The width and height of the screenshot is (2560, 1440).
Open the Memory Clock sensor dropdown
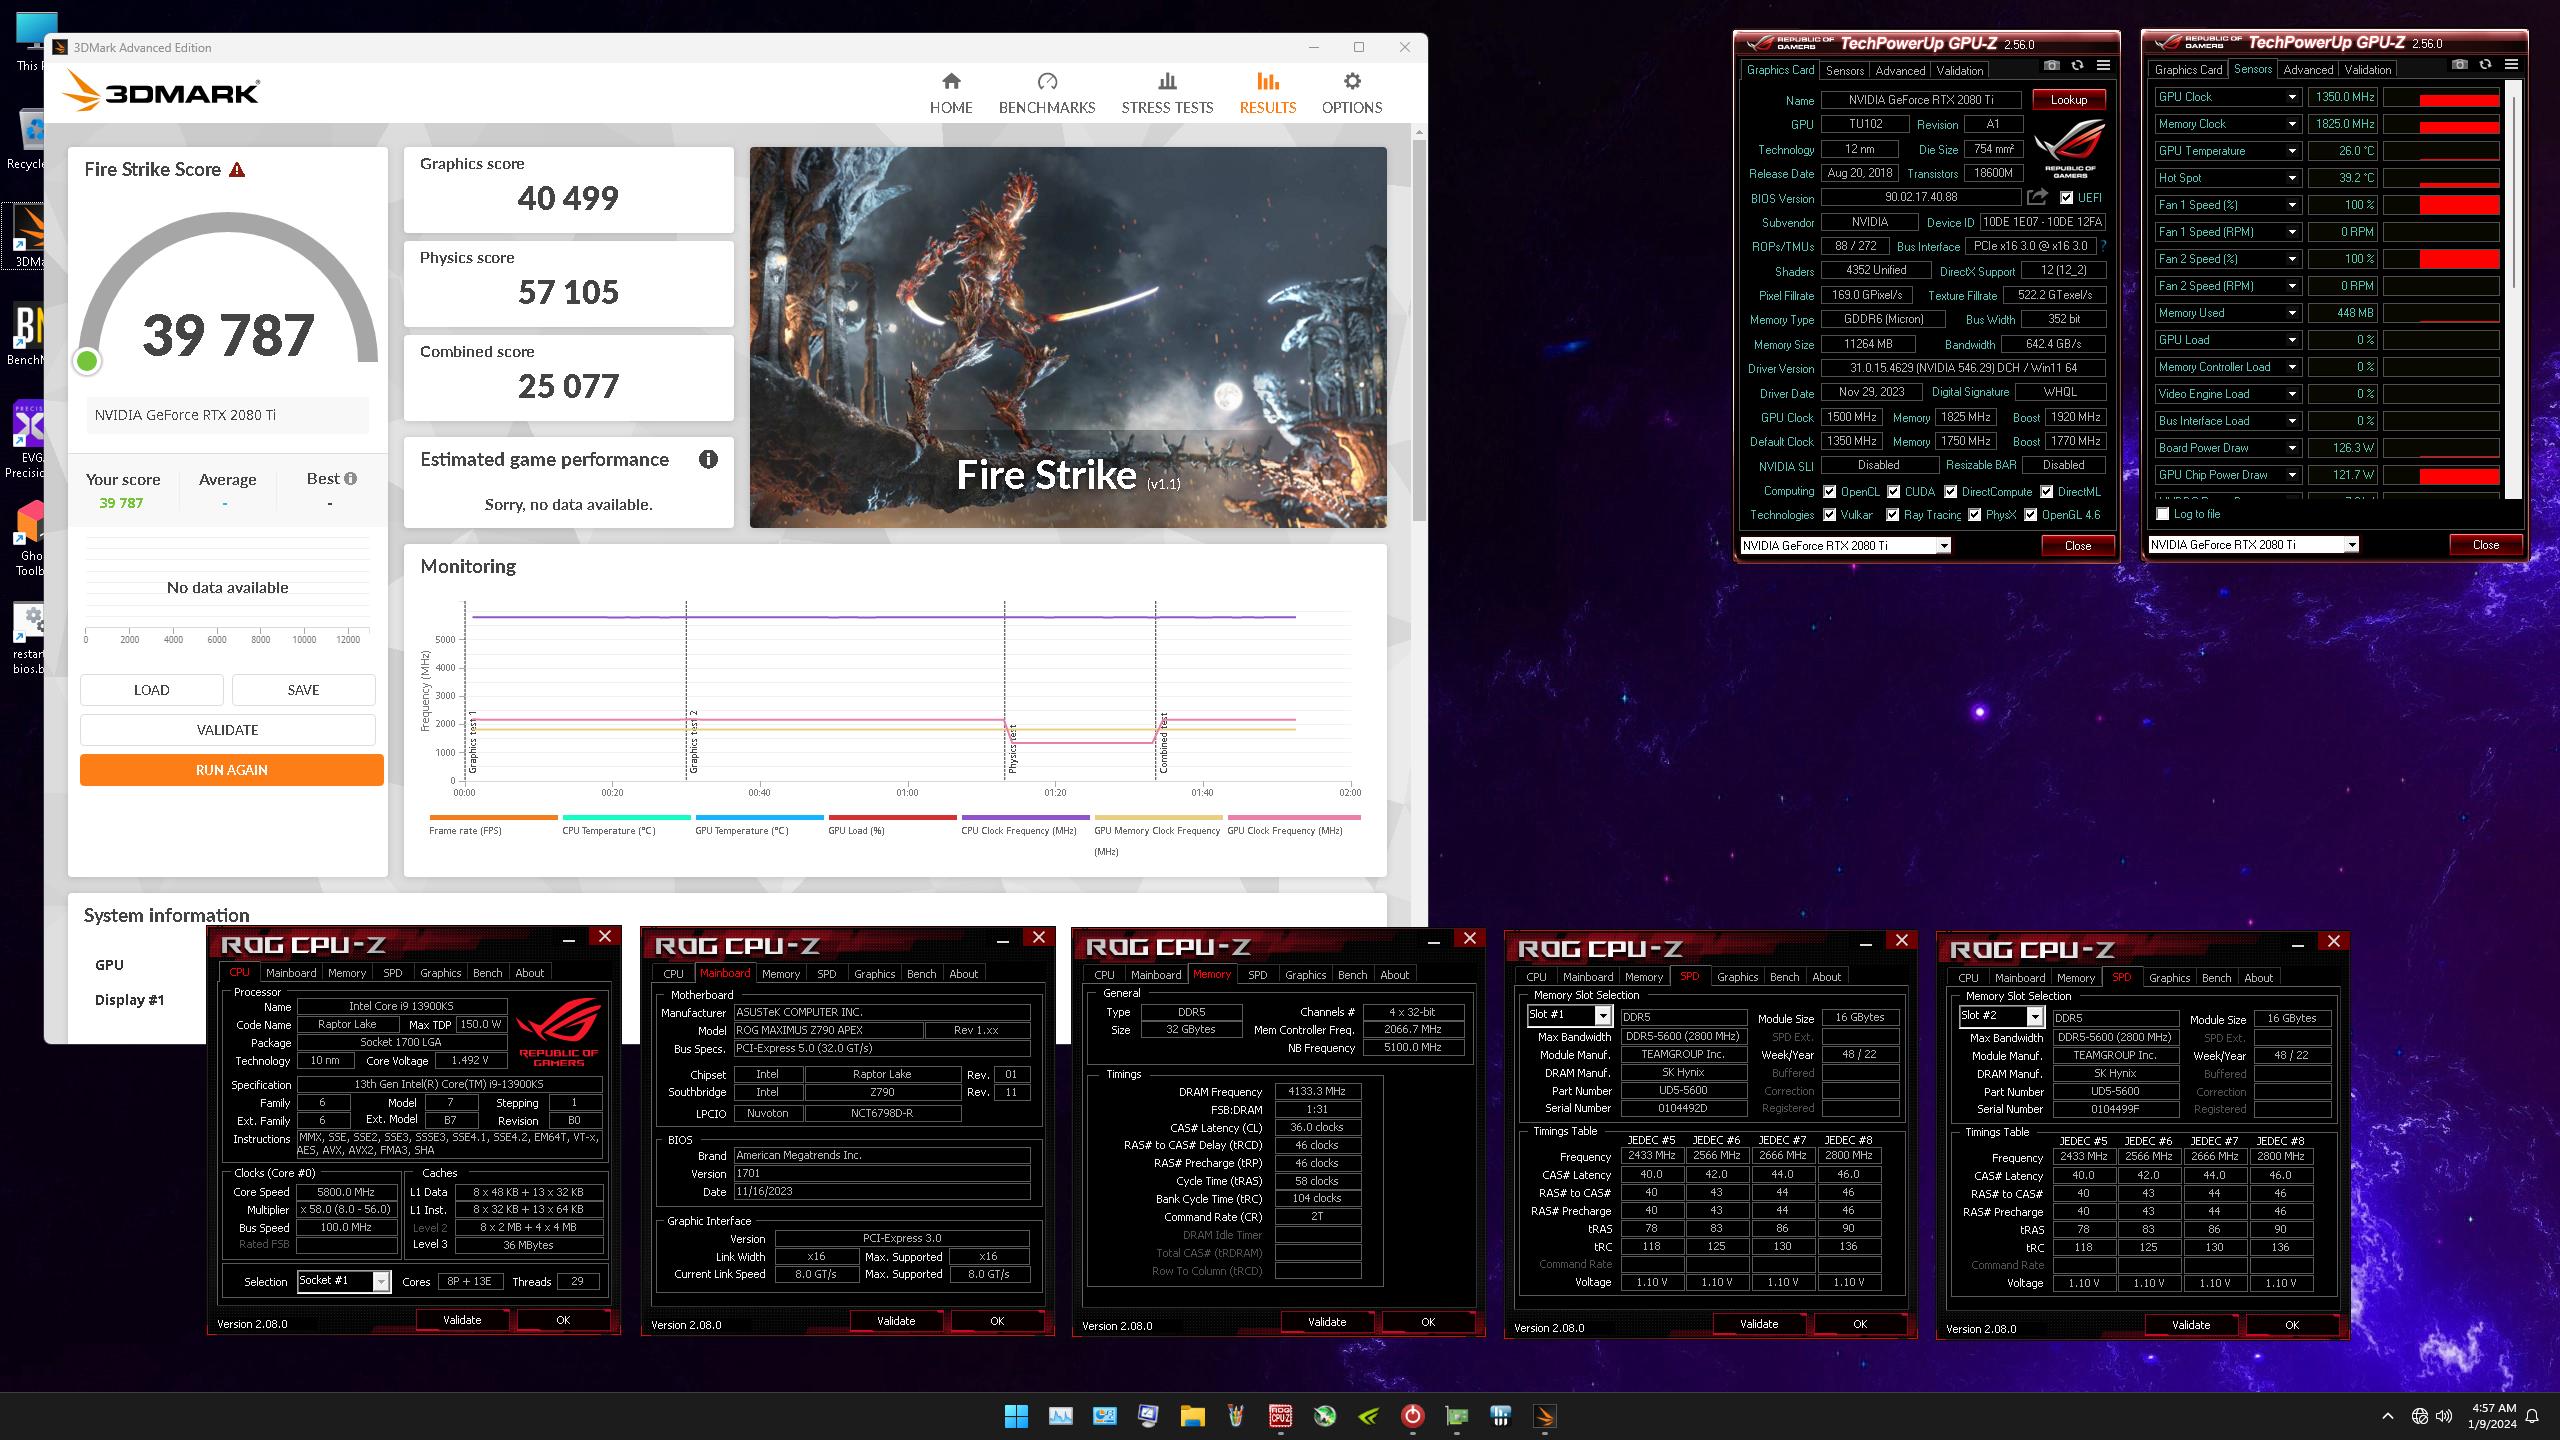[x=2292, y=124]
